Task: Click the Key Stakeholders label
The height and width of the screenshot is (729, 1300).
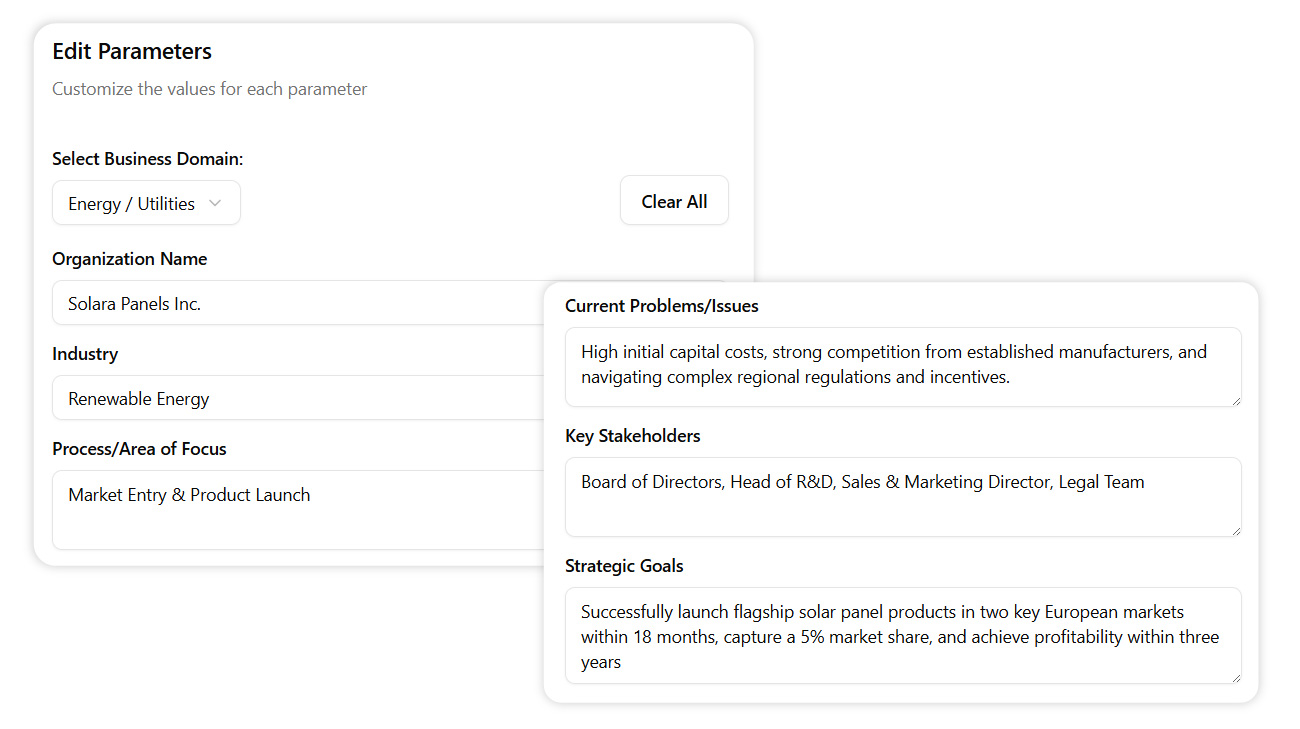Action: 632,436
